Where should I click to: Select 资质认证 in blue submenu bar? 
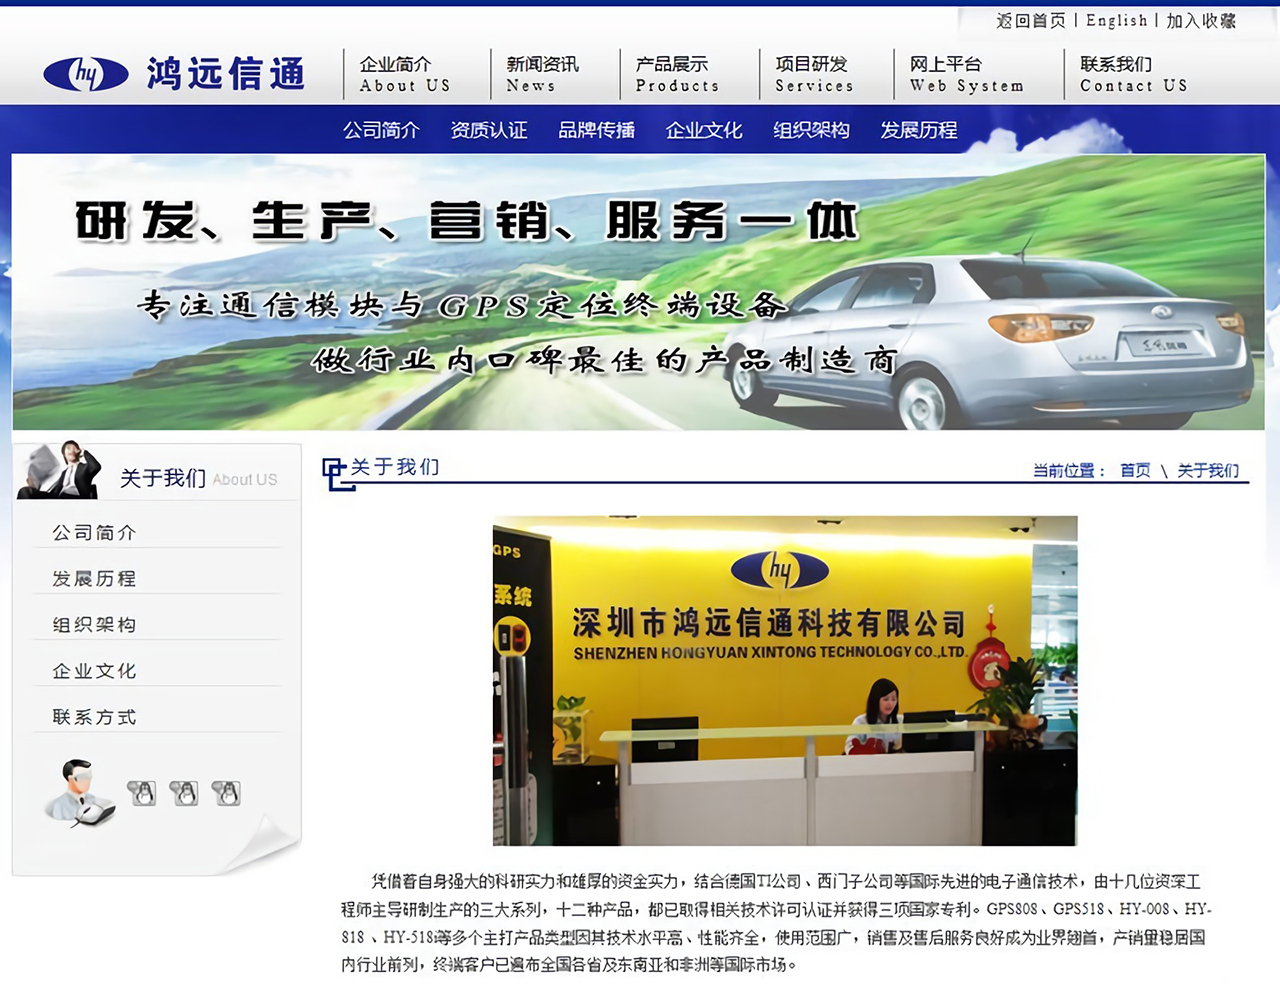point(489,130)
